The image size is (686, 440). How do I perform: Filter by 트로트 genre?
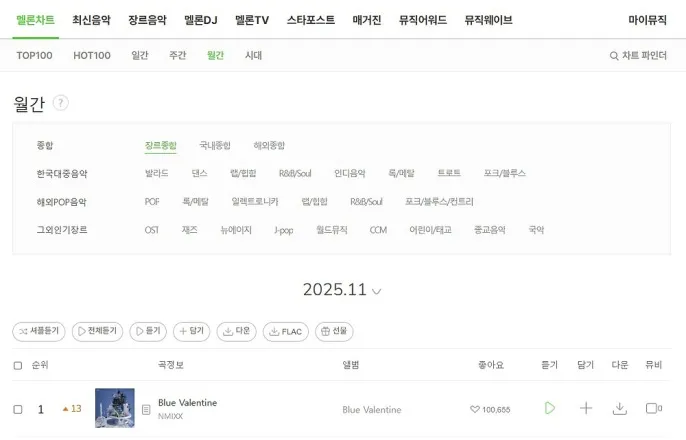[449, 173]
